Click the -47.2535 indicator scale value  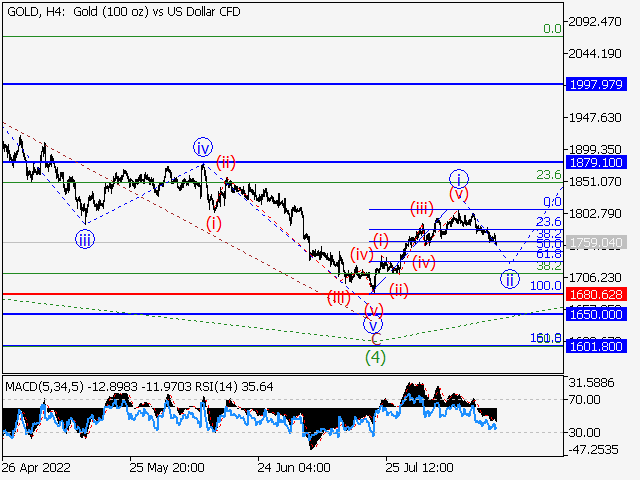[593, 450]
